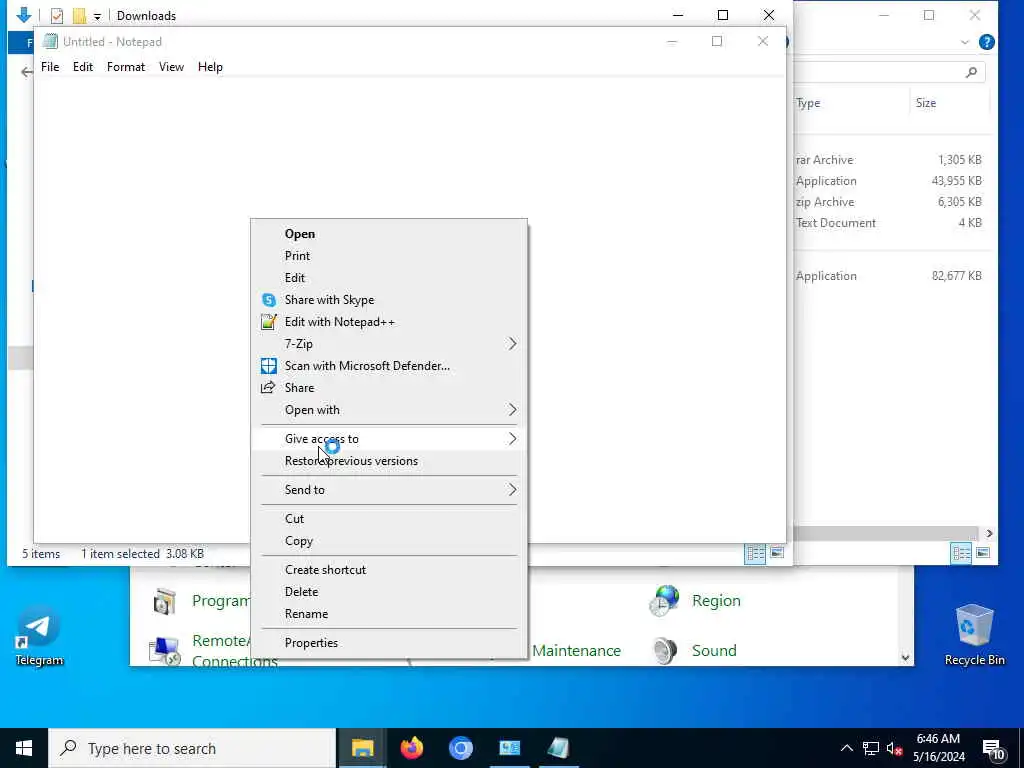
Task: Show hidden system tray icons chevron
Action: pyautogui.click(x=846, y=748)
